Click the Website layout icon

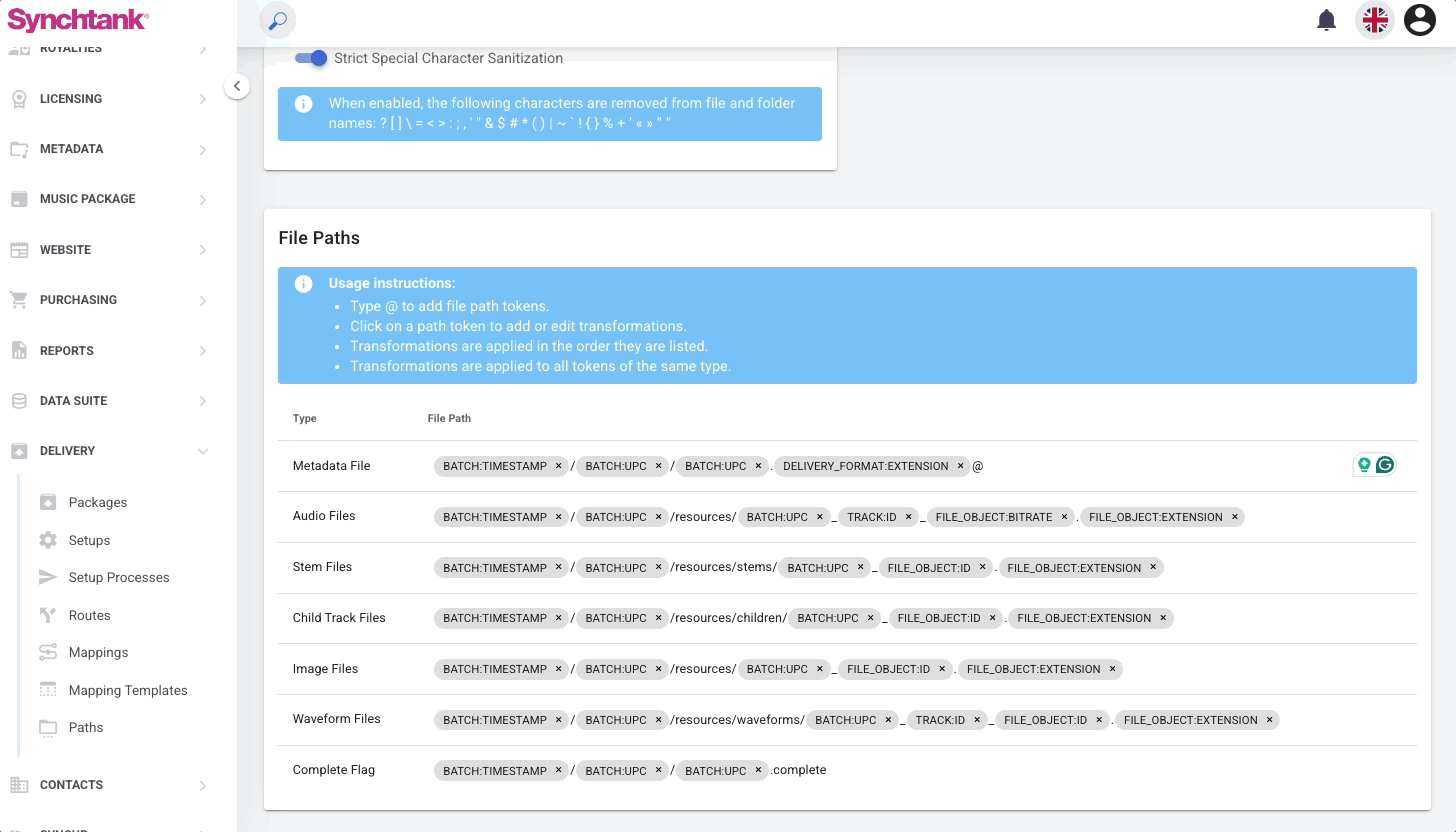(19, 250)
